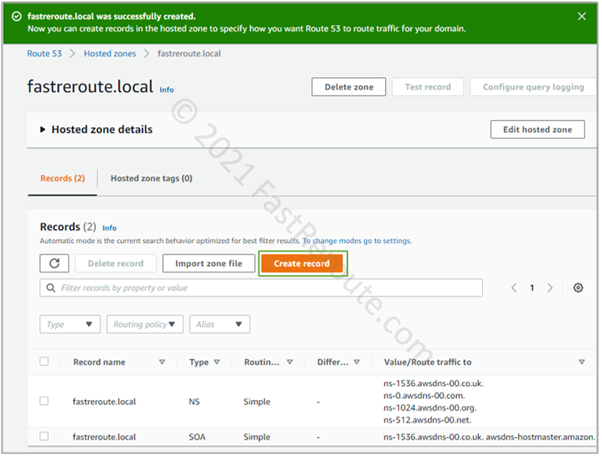Select the fastreroute.local SOA record checkbox

click(44, 436)
